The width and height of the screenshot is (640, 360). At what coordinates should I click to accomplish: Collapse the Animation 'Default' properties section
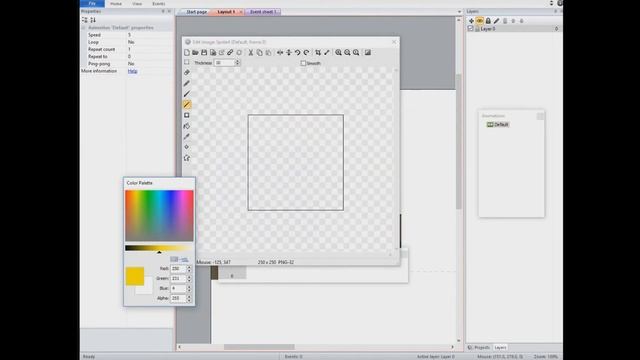(x=84, y=28)
